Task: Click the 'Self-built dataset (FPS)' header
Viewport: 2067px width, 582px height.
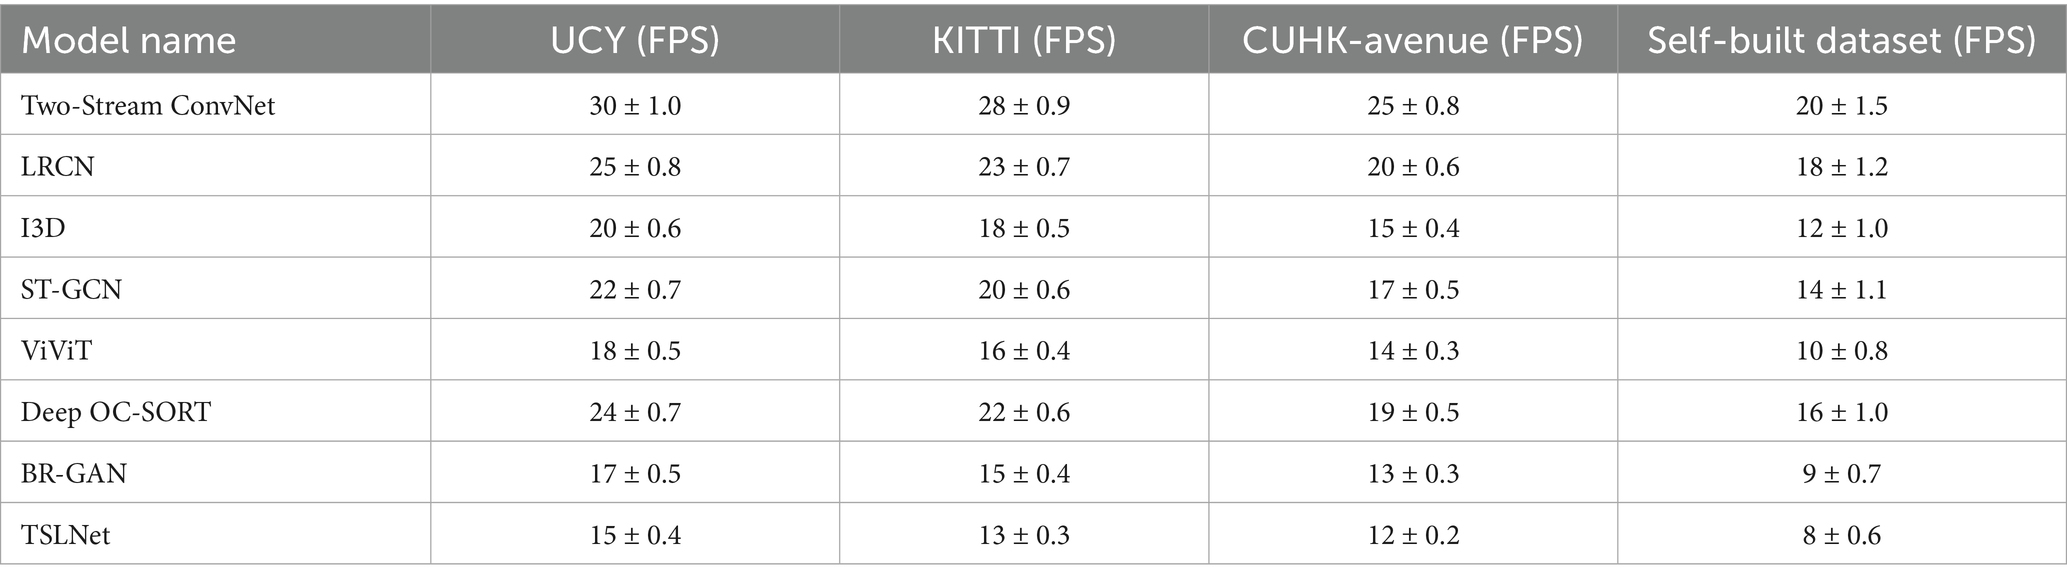Action: coord(1841,40)
